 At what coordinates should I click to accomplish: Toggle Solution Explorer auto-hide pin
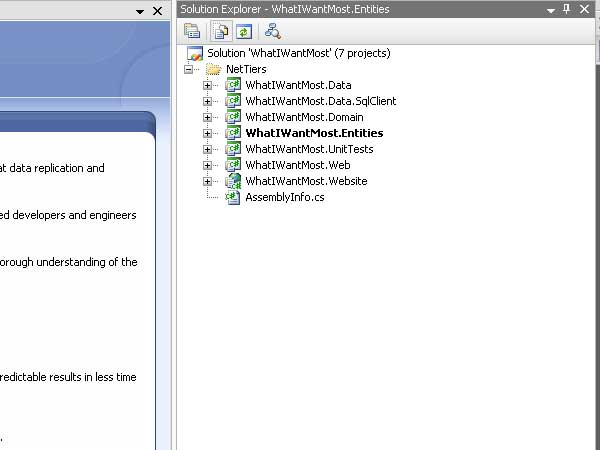tap(567, 9)
